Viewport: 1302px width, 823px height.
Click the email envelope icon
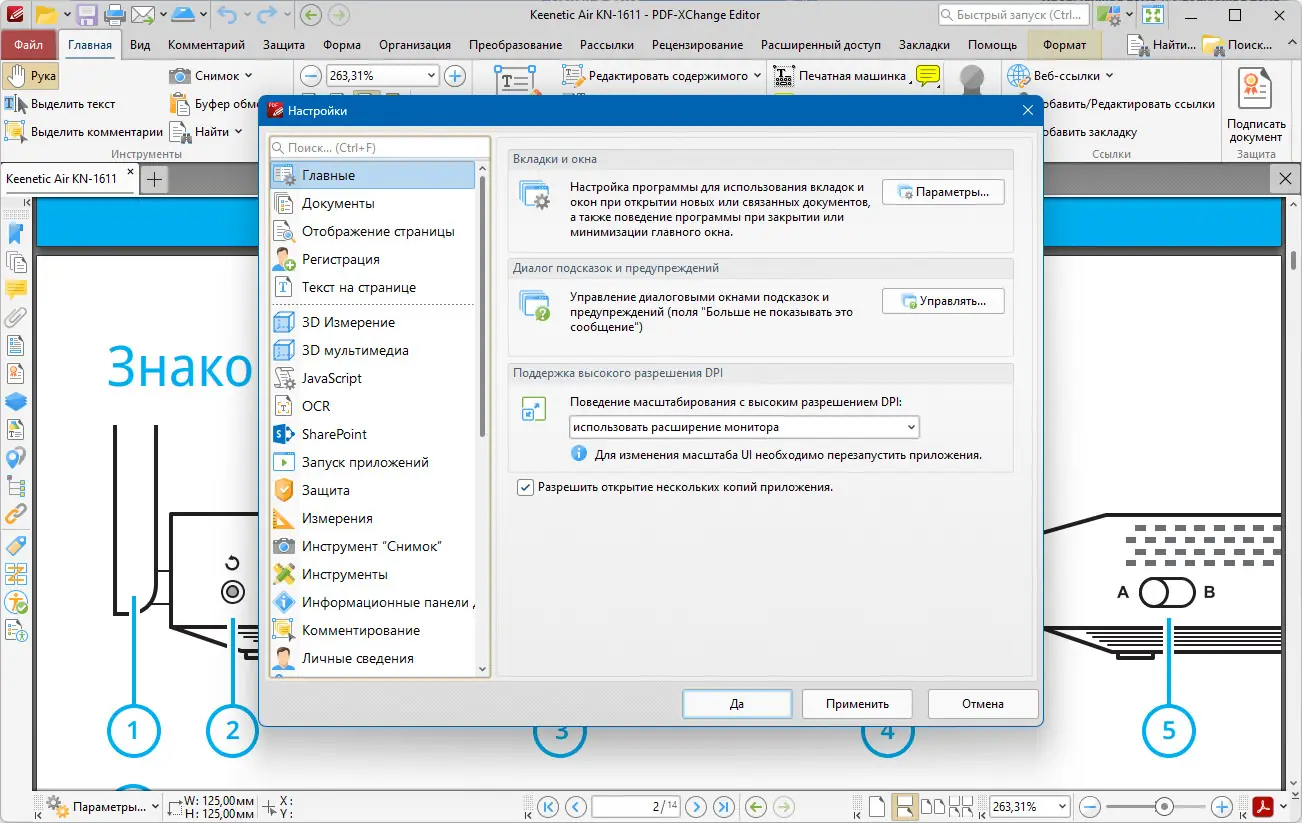click(143, 15)
